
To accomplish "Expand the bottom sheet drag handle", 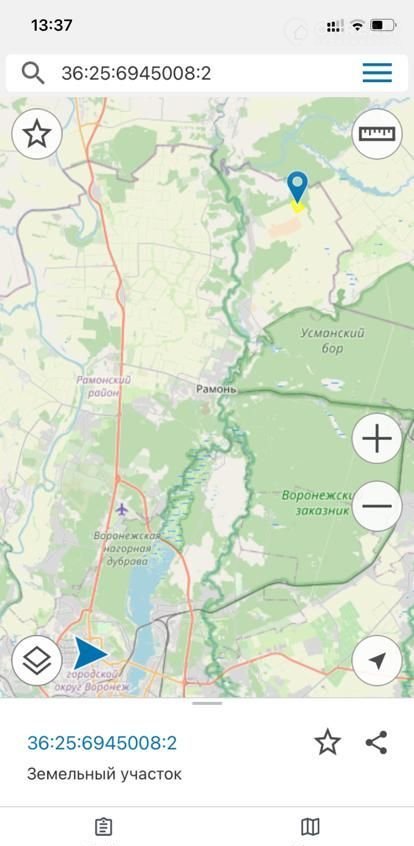I will click(x=207, y=703).
